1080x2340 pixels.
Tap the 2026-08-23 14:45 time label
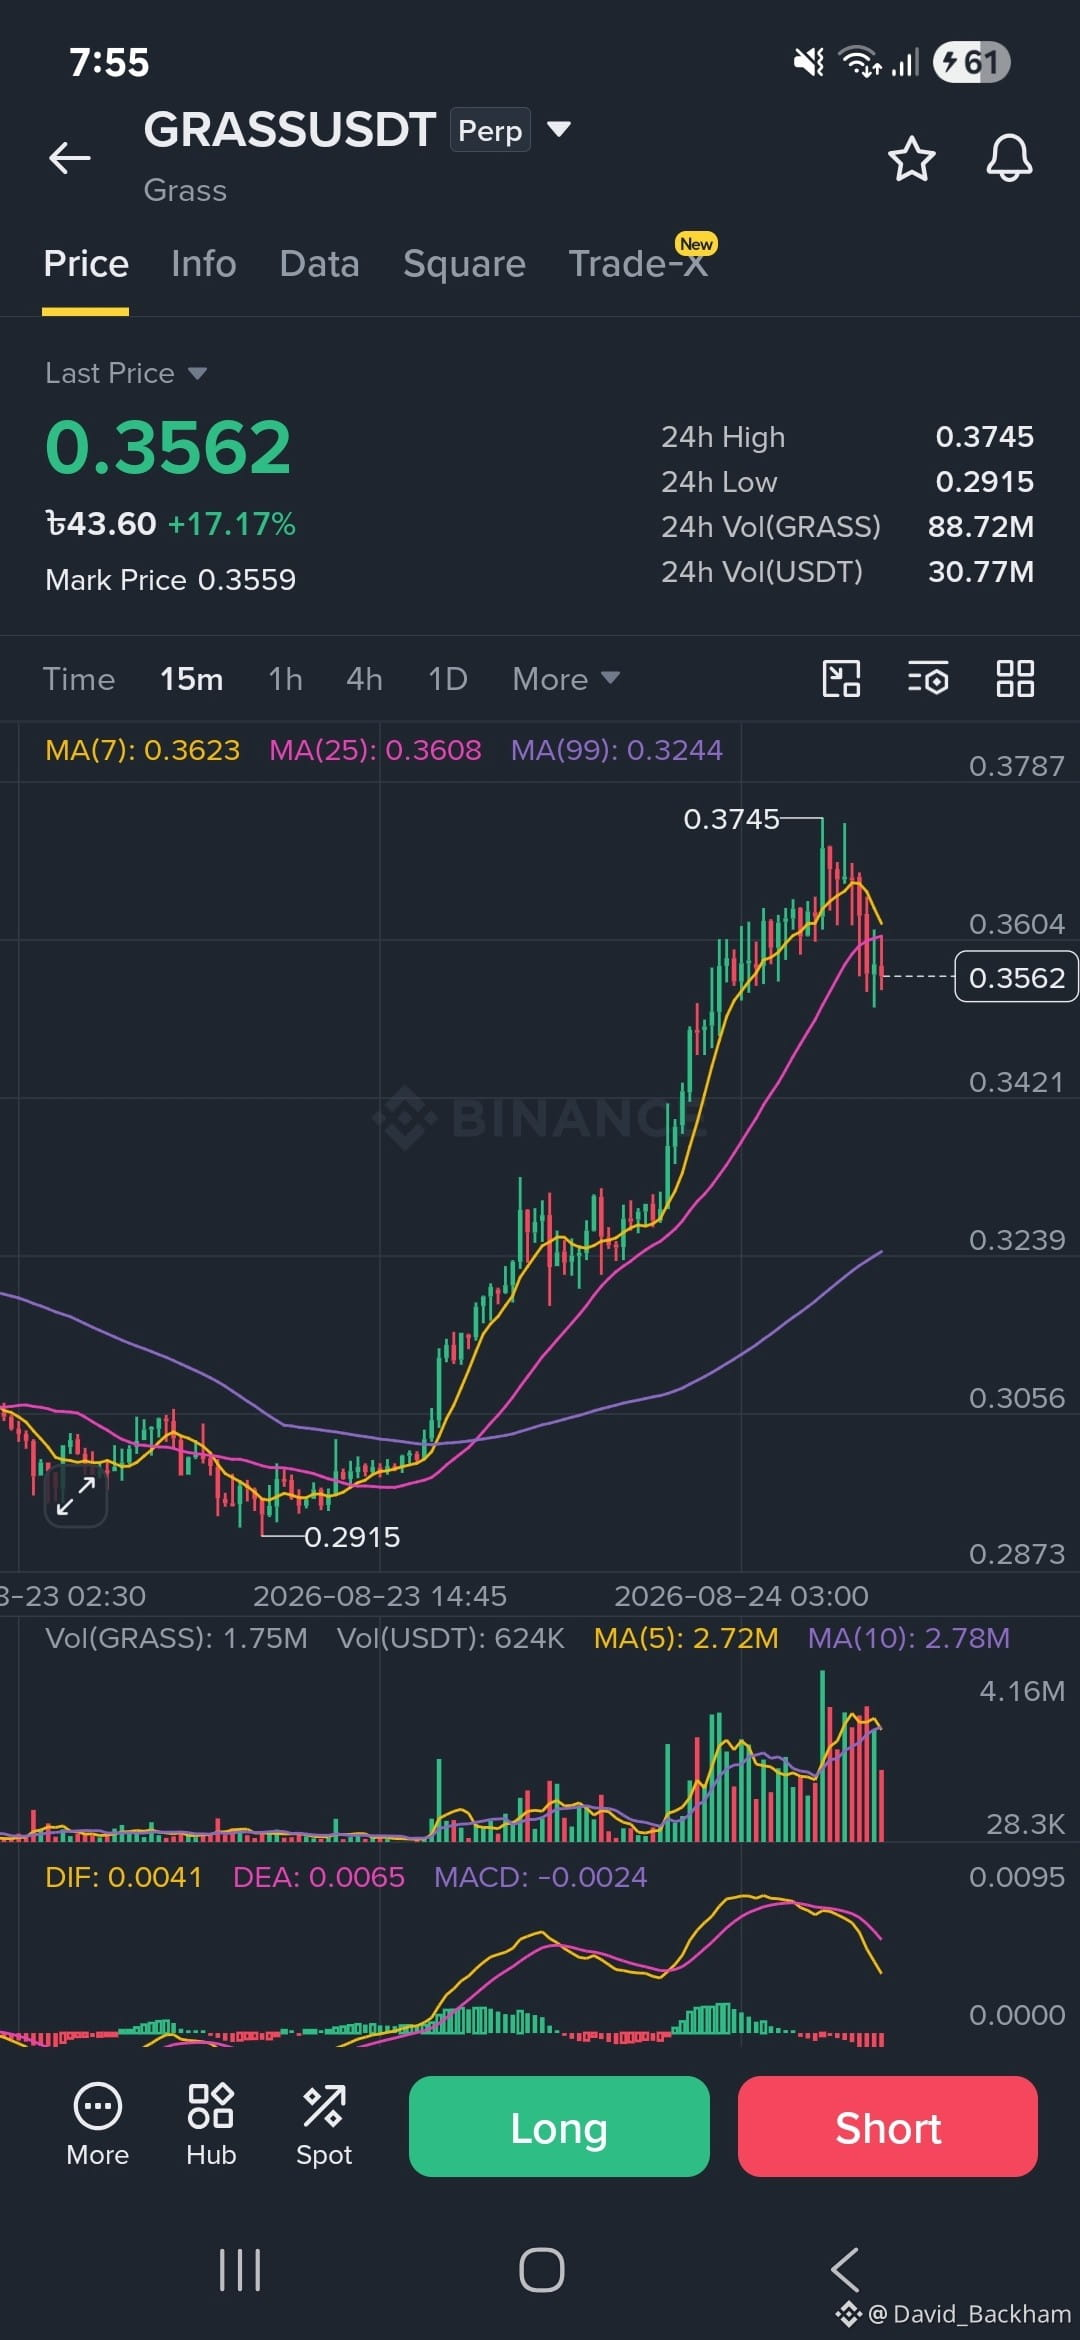[x=380, y=1596]
